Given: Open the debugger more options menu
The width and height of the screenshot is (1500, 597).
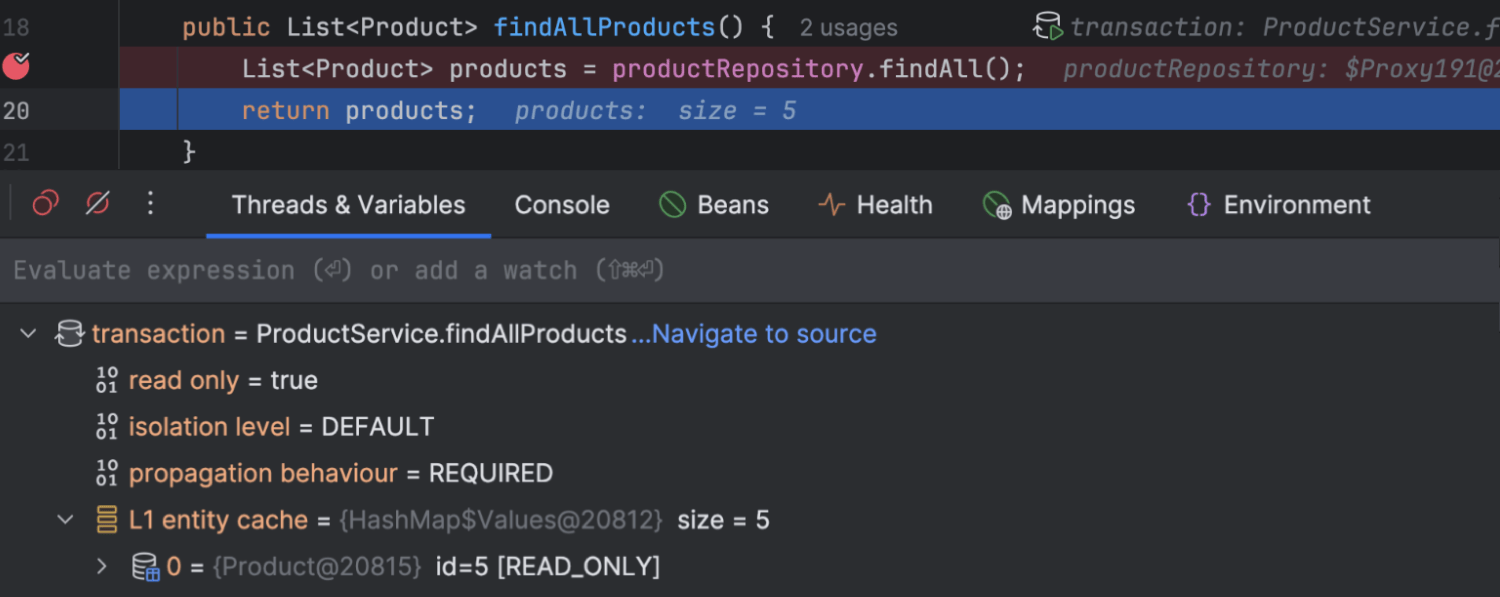Looking at the screenshot, I should click(x=150, y=204).
